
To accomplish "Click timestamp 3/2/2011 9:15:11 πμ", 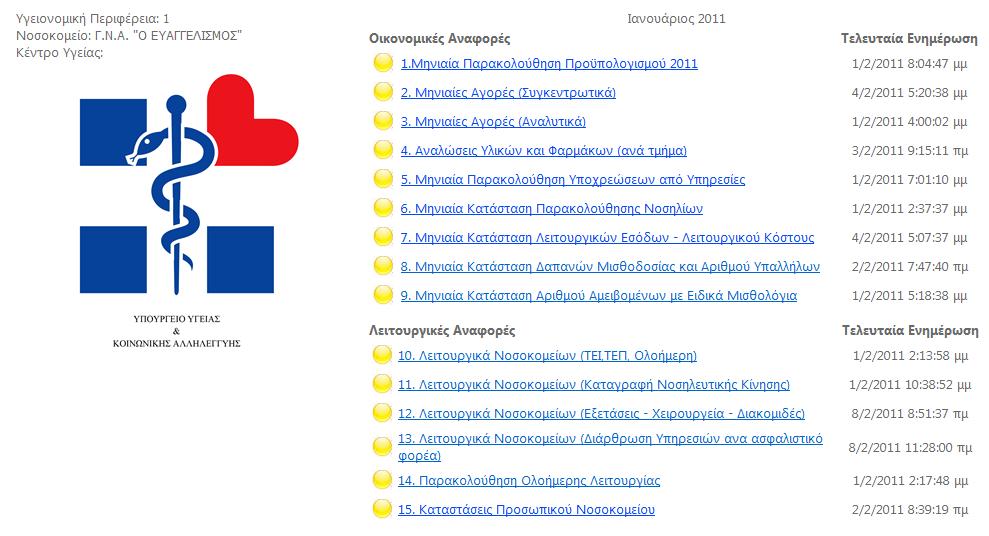I will 909,151.
